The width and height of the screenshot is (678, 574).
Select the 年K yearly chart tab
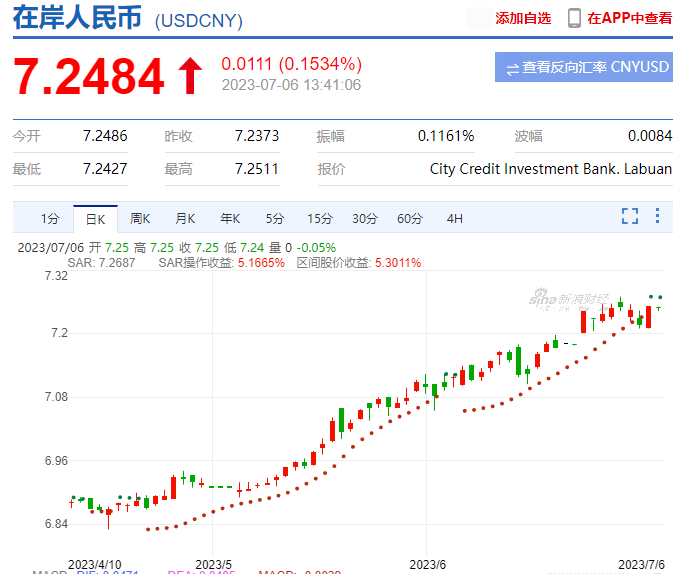click(x=230, y=218)
